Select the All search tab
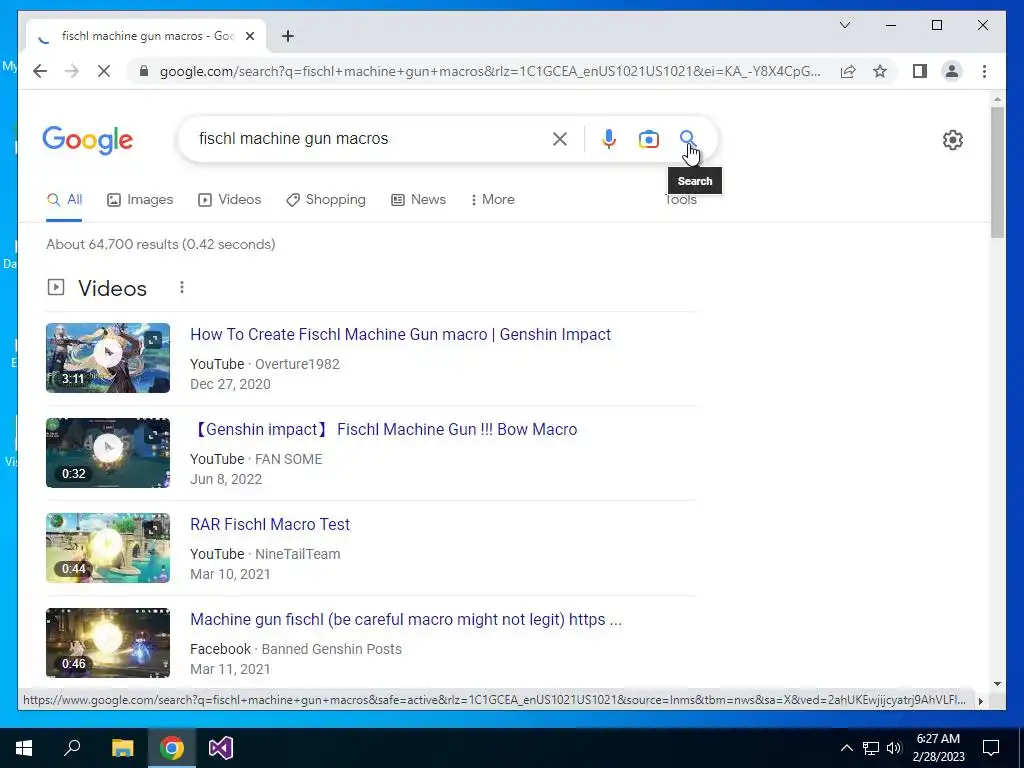The height and width of the screenshot is (768, 1024). 64,200
